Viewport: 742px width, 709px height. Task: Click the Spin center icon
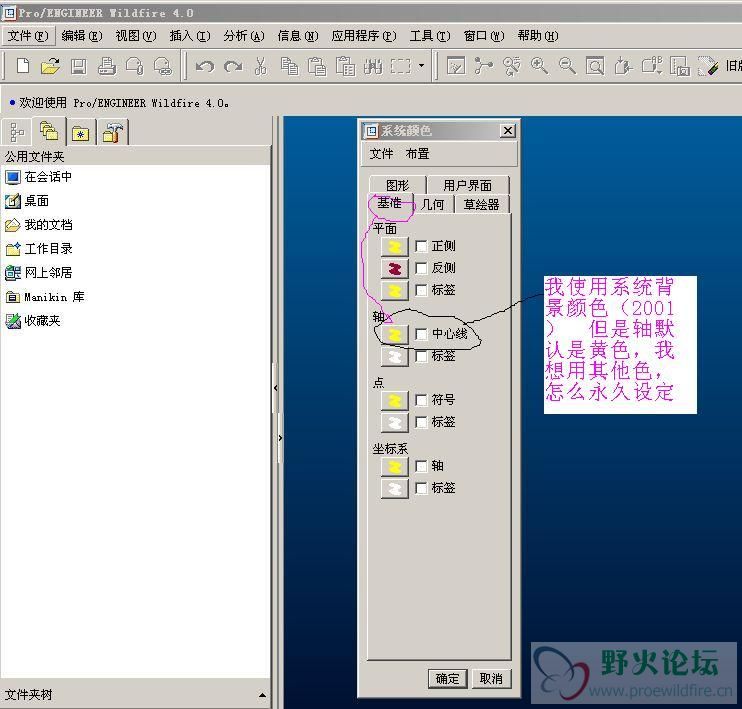[x=484, y=66]
